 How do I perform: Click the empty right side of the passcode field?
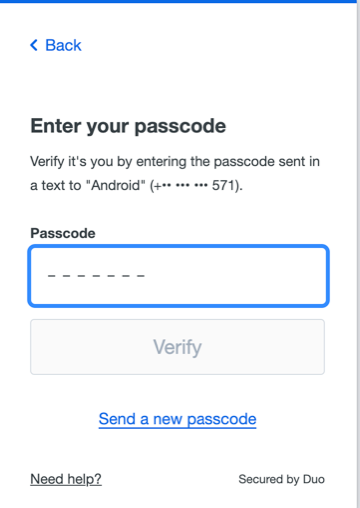pos(240,276)
